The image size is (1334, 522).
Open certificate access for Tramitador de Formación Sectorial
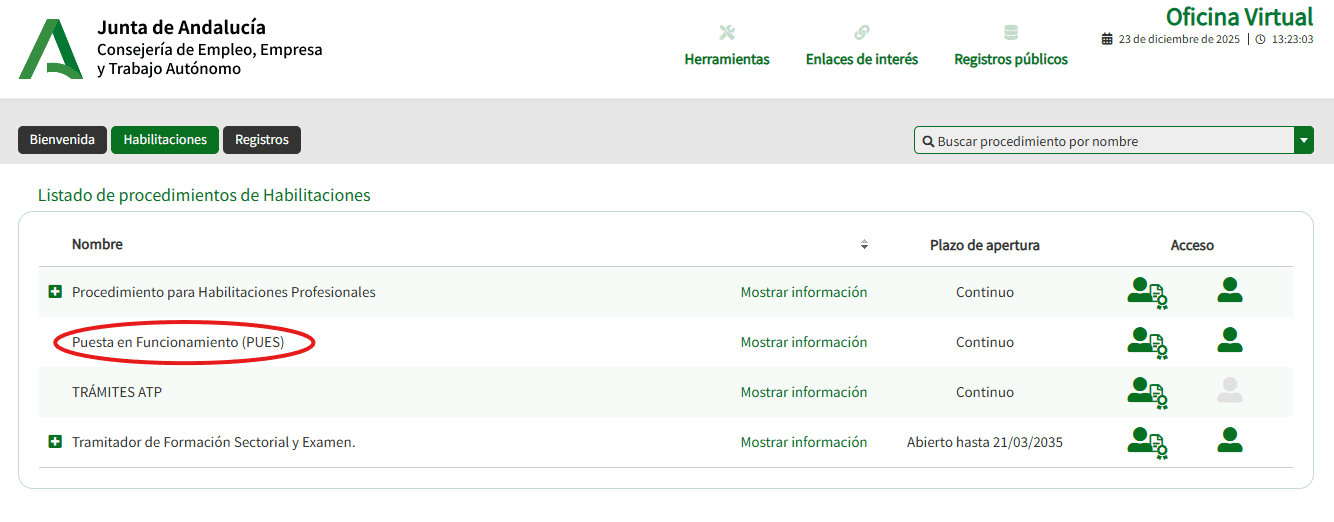point(1147,442)
